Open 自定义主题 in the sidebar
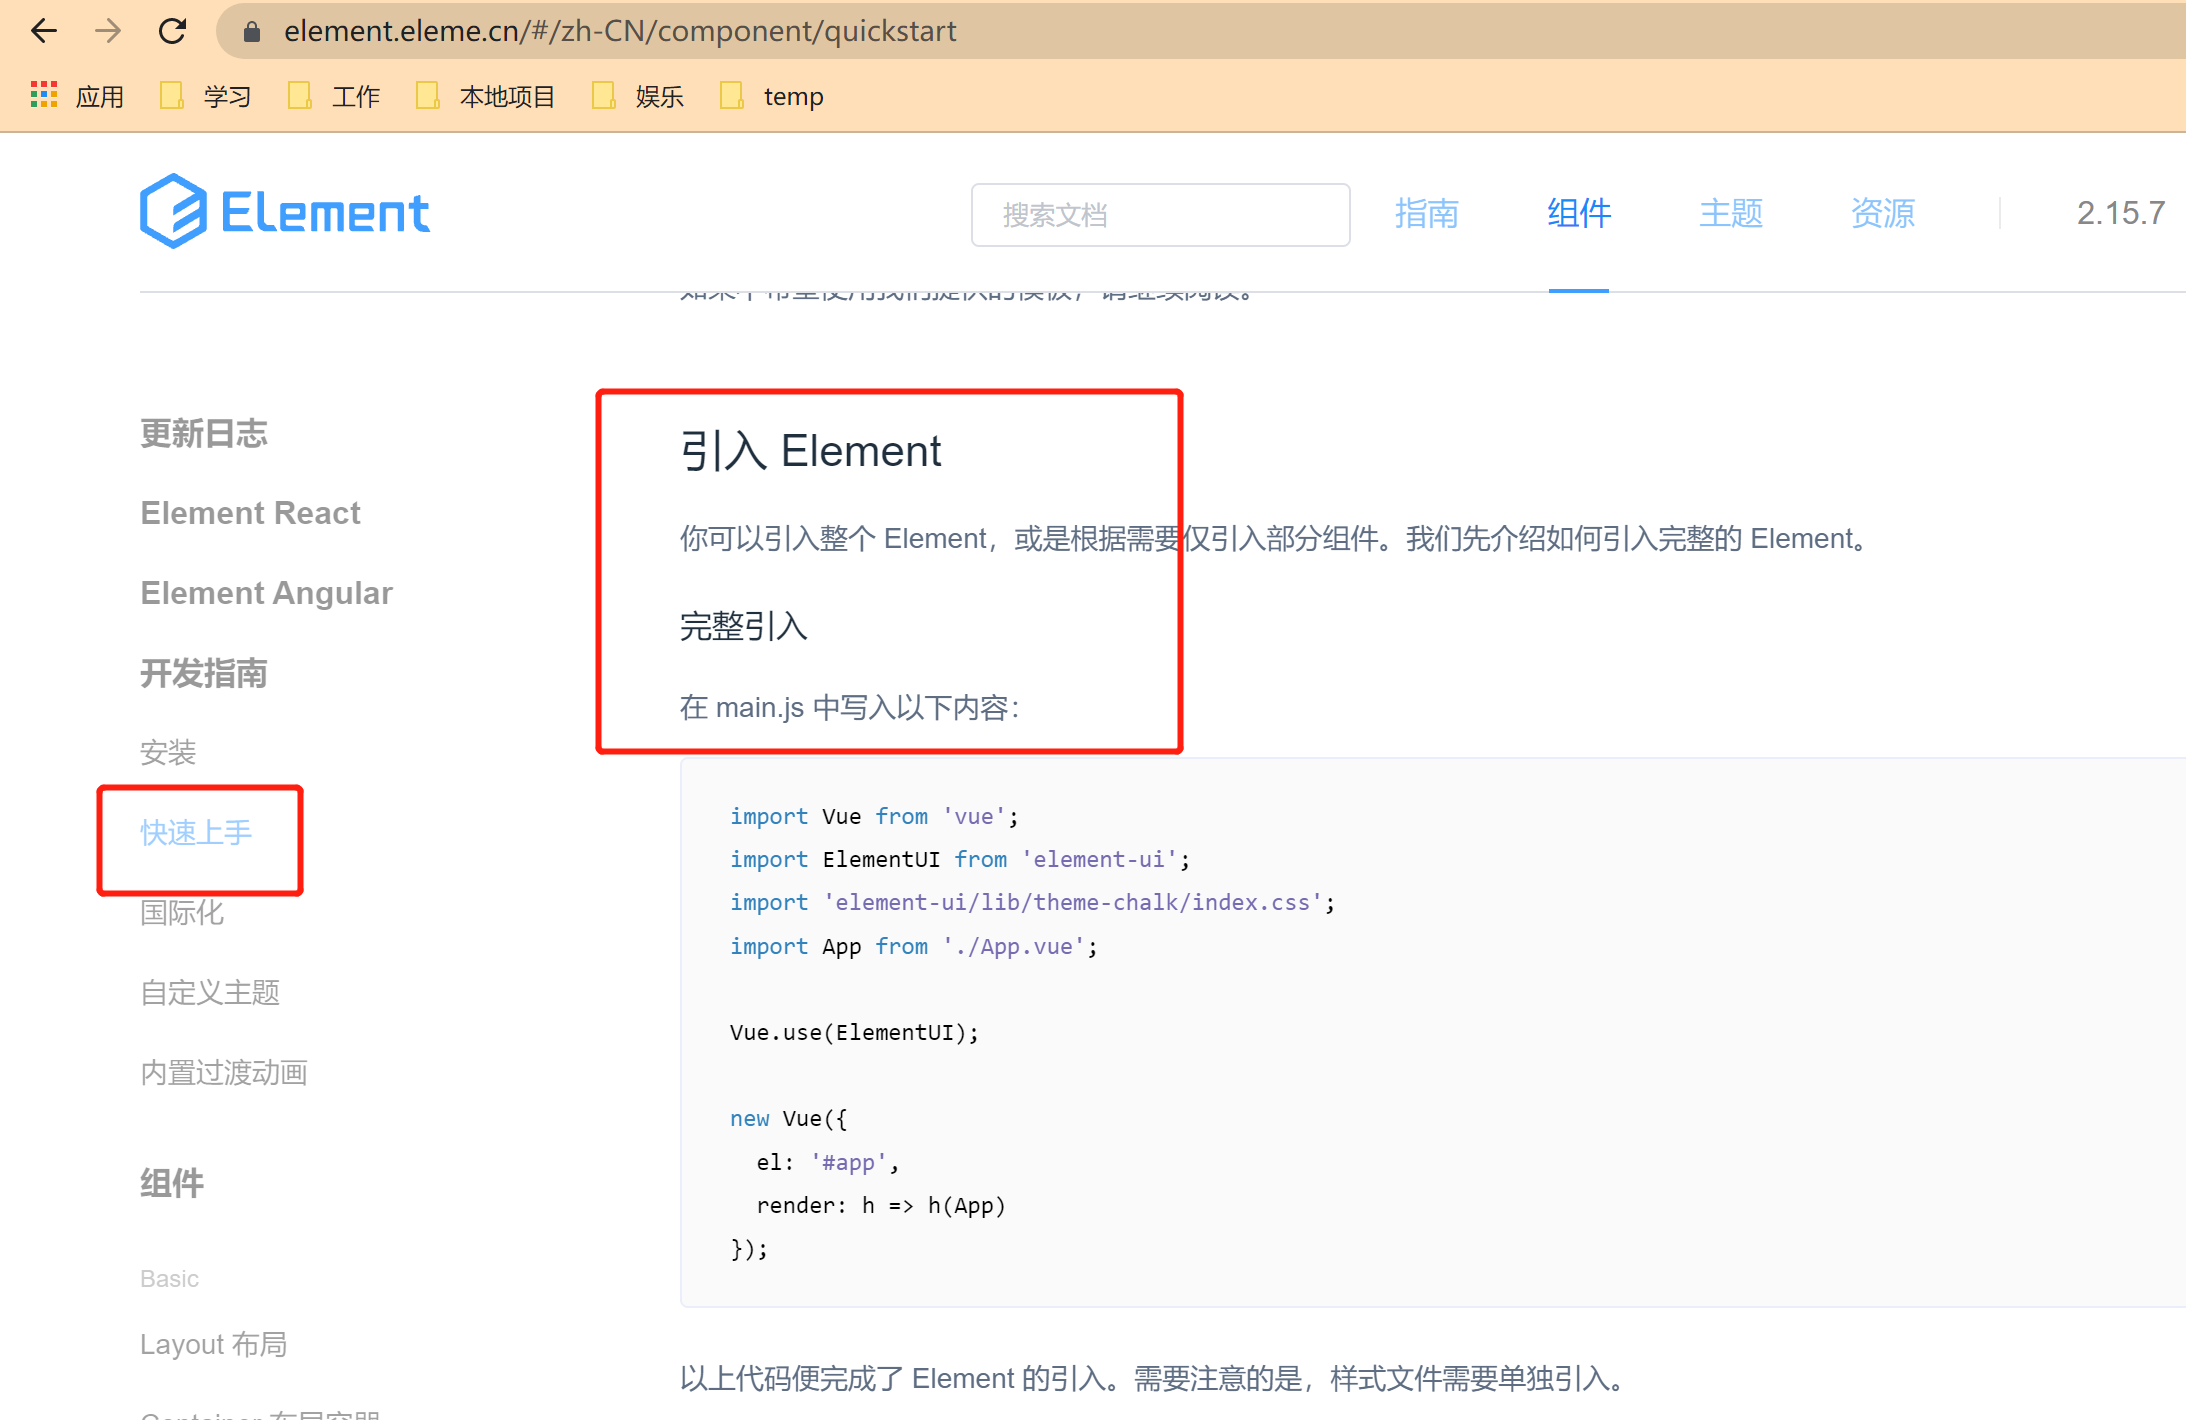Image resolution: width=2186 pixels, height=1420 pixels. [210, 992]
